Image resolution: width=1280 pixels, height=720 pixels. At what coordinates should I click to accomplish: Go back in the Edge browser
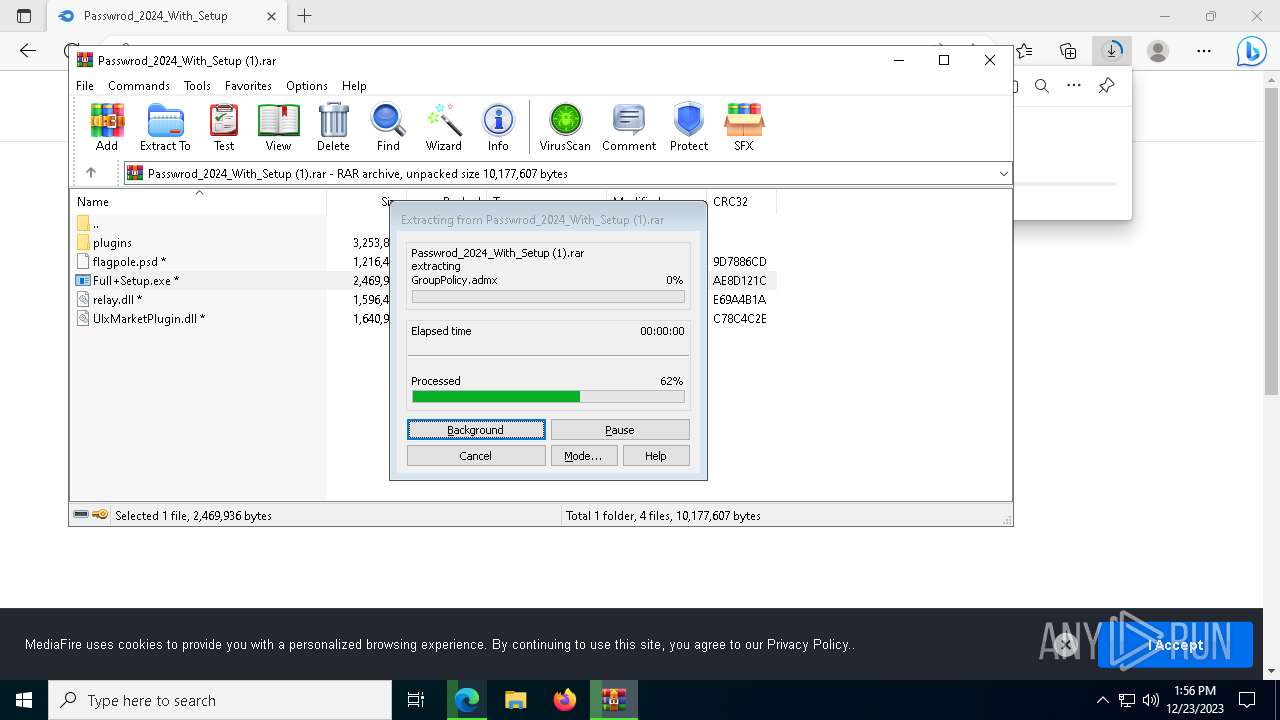[x=28, y=51]
